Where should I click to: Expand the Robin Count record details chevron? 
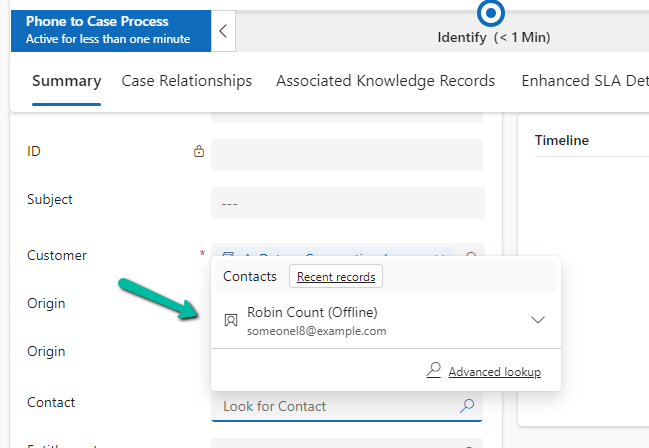[x=537, y=320]
